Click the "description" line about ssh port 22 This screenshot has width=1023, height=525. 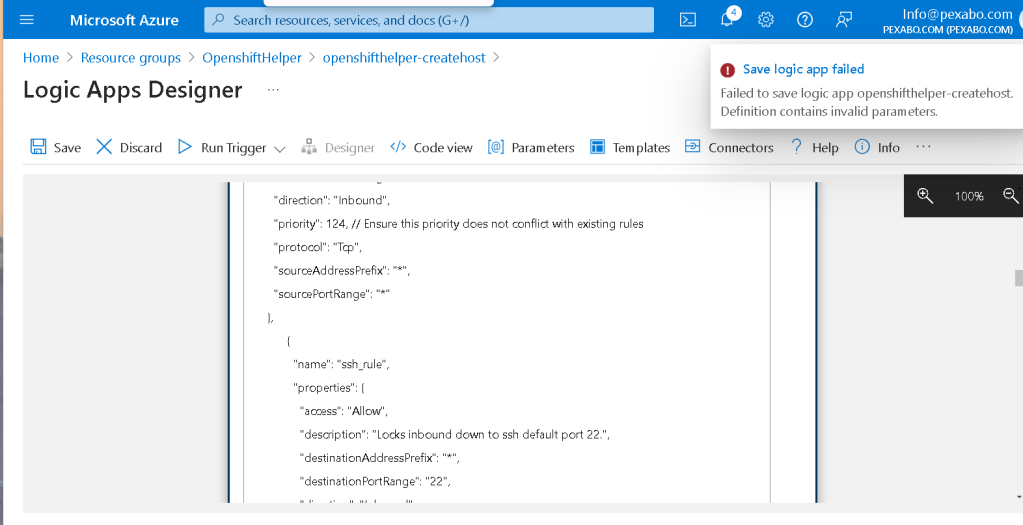[x=454, y=434]
